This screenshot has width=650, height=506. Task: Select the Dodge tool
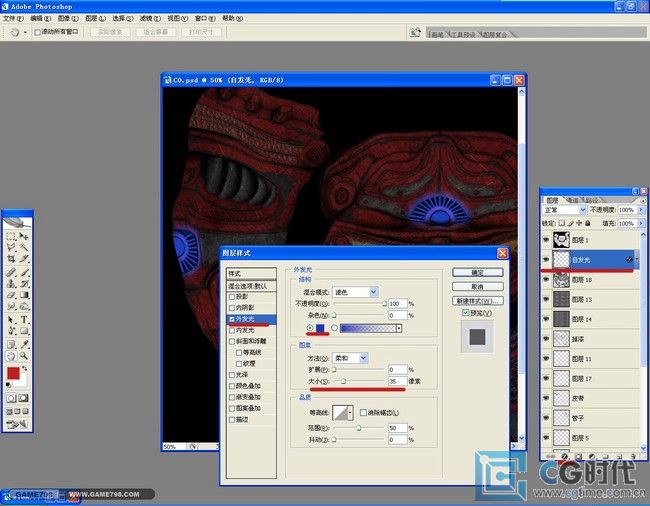24,306
